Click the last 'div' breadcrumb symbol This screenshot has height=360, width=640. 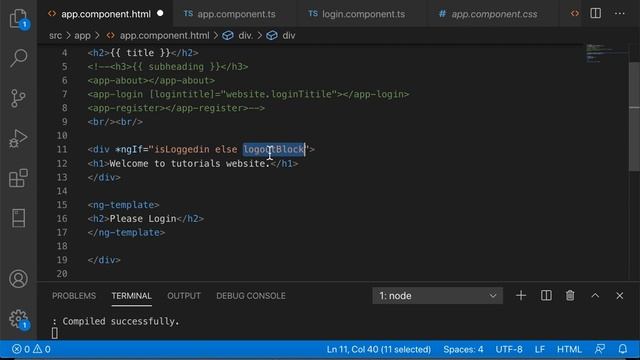pos(289,36)
